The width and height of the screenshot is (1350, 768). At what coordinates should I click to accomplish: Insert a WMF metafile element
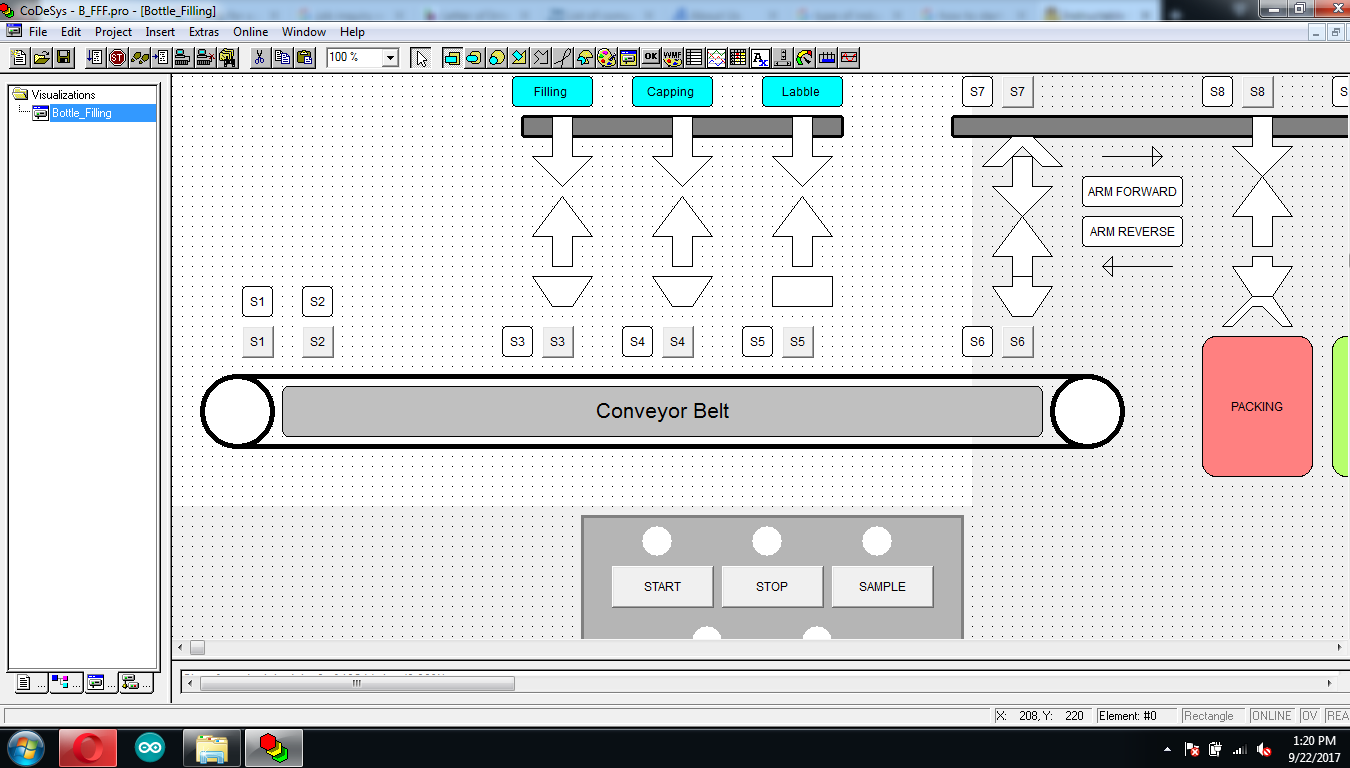(671, 57)
